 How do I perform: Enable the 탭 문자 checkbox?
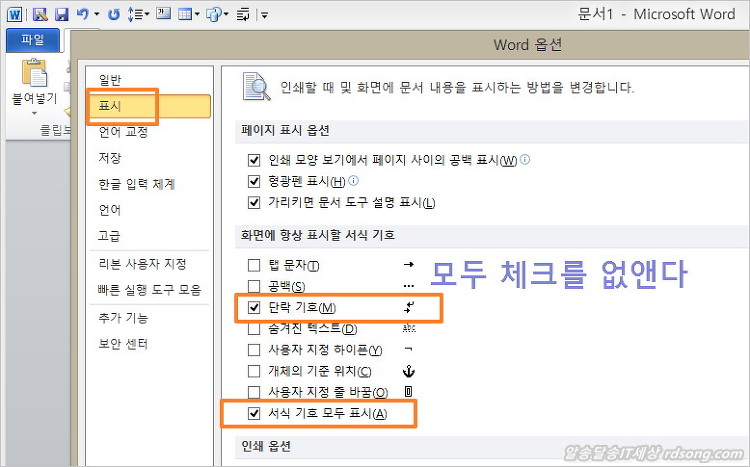254,265
